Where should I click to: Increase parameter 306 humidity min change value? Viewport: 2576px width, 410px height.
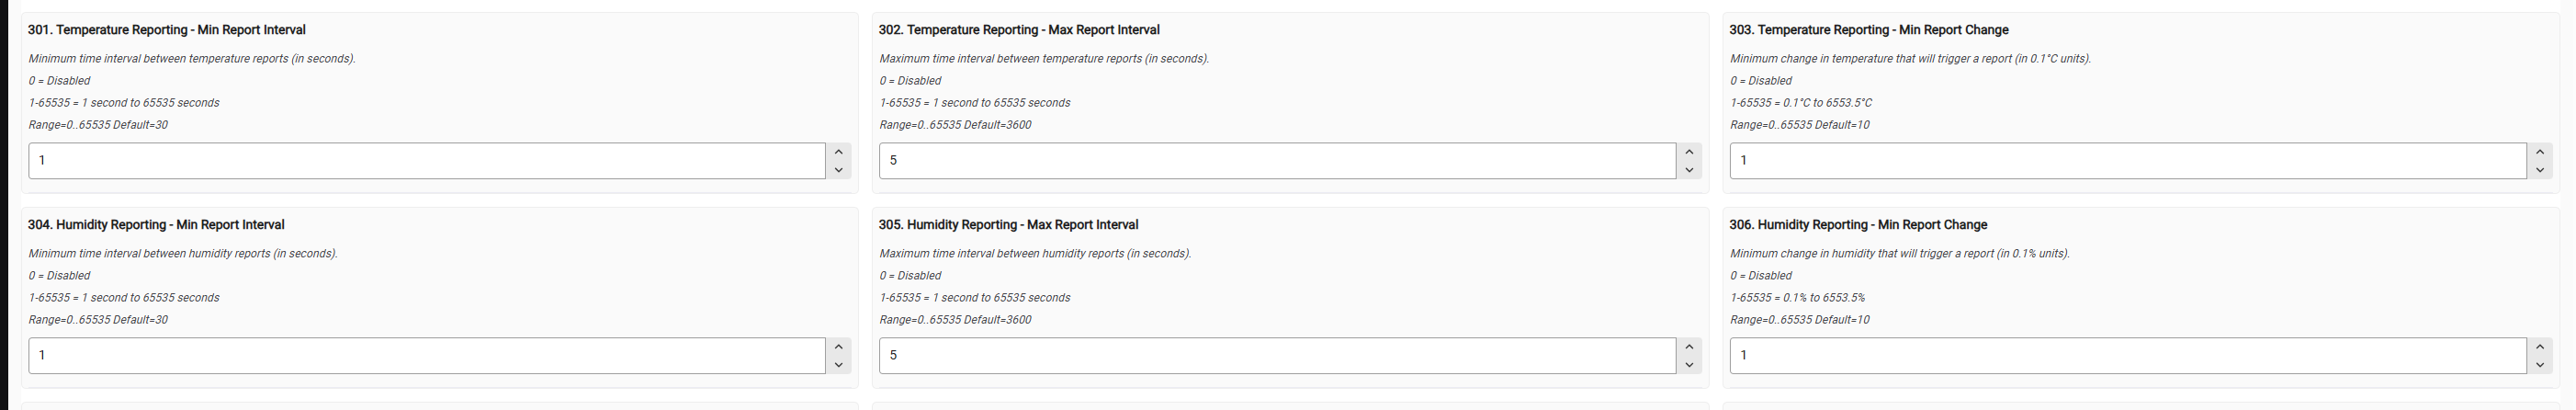(2540, 347)
